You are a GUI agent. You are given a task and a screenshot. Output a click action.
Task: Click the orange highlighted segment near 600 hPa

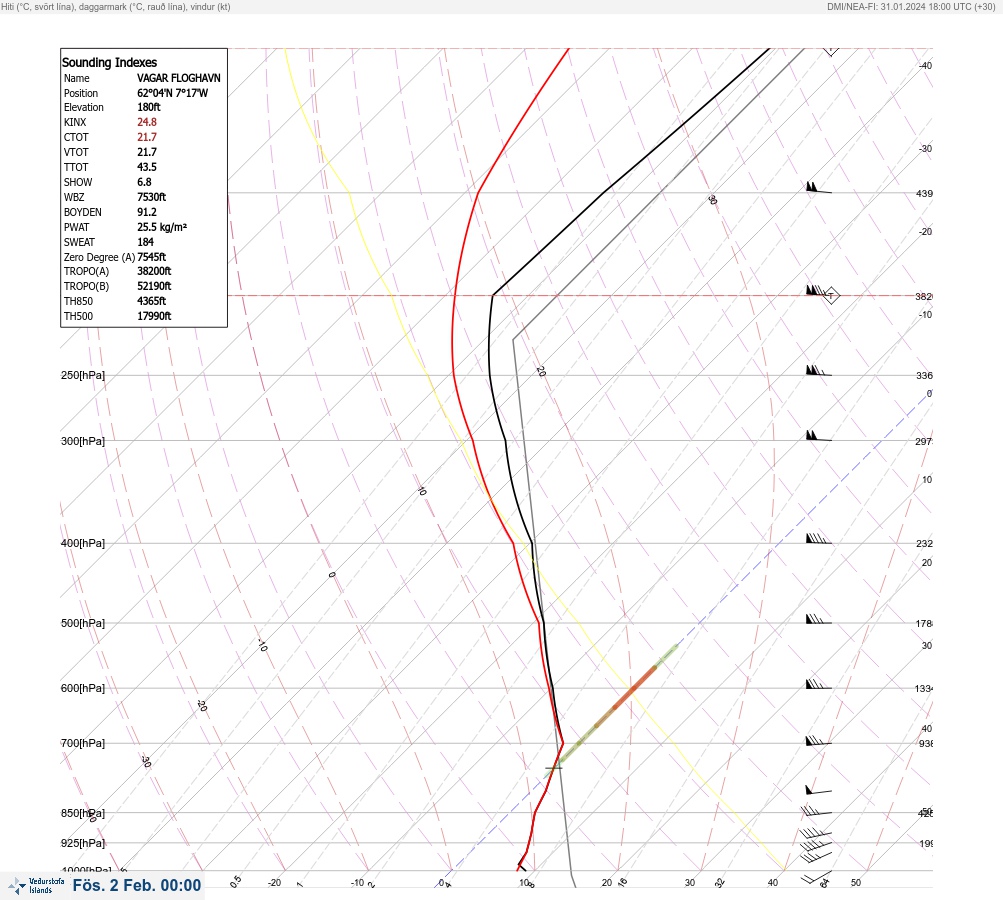pos(635,688)
